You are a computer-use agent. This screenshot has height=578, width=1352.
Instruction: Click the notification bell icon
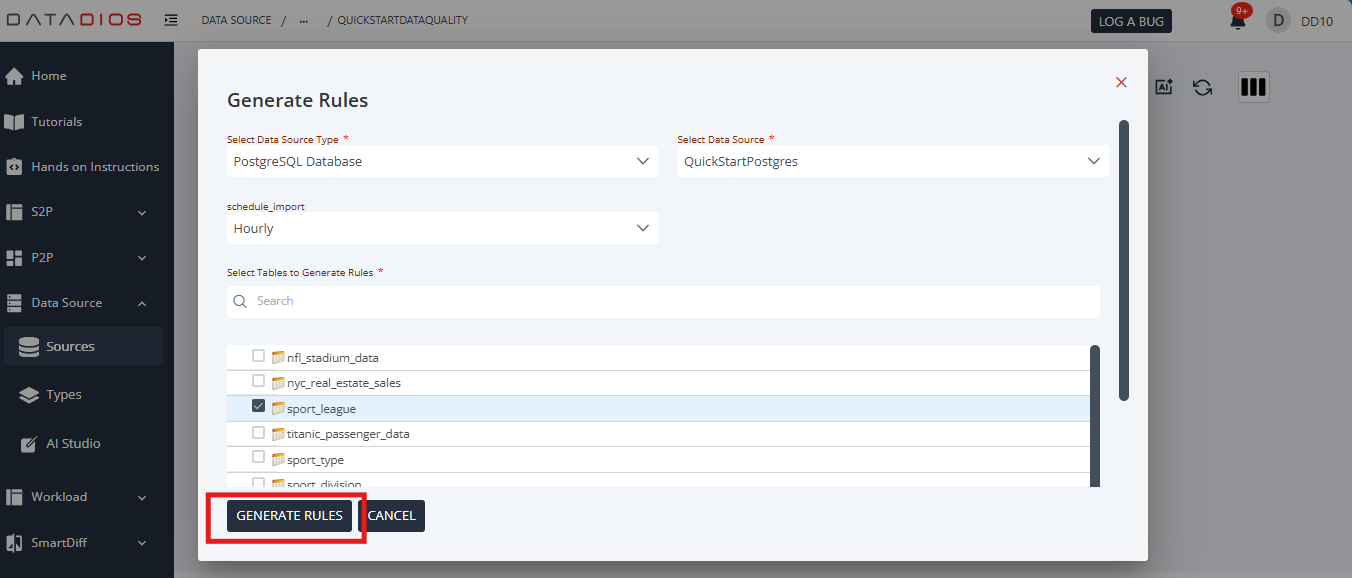(1238, 21)
